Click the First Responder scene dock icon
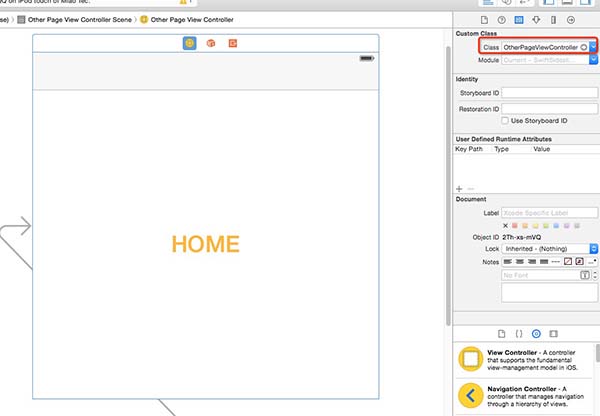Screen dimensions: 600x416 pyautogui.click(x=211, y=43)
